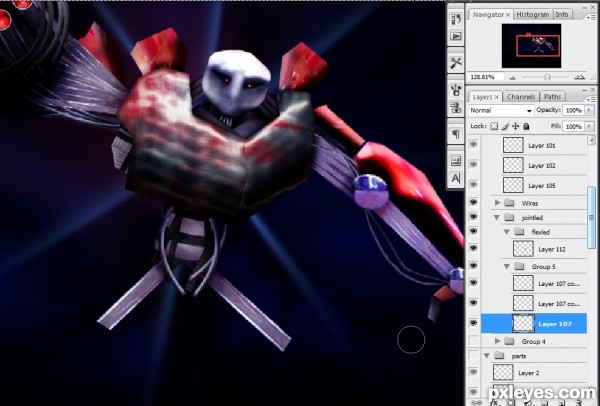Click the jointled group folder icon
600x406 pixels.
pyautogui.click(x=509, y=217)
